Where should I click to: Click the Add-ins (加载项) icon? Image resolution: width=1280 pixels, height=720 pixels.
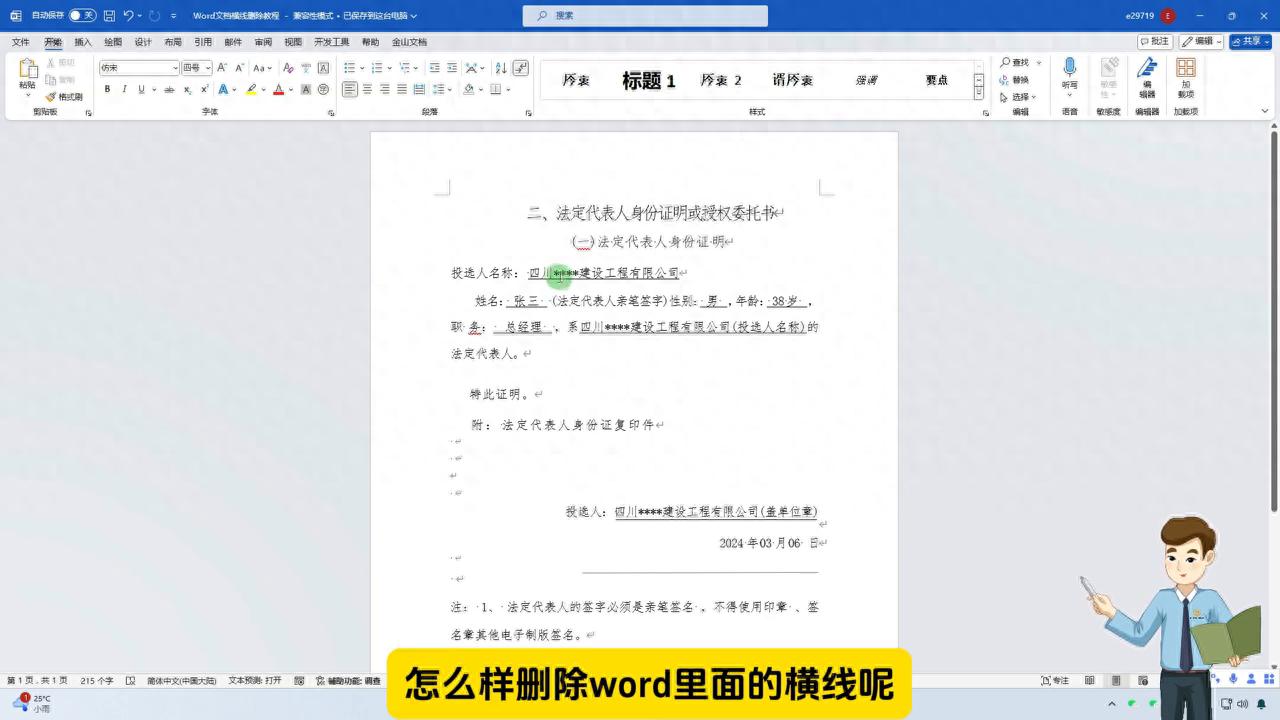coord(1187,72)
